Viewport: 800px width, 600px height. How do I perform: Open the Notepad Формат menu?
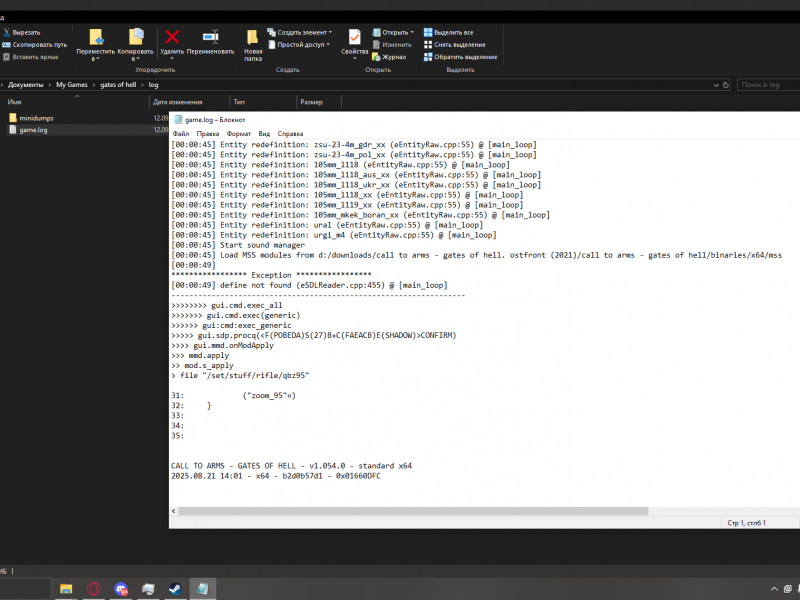[x=239, y=134]
